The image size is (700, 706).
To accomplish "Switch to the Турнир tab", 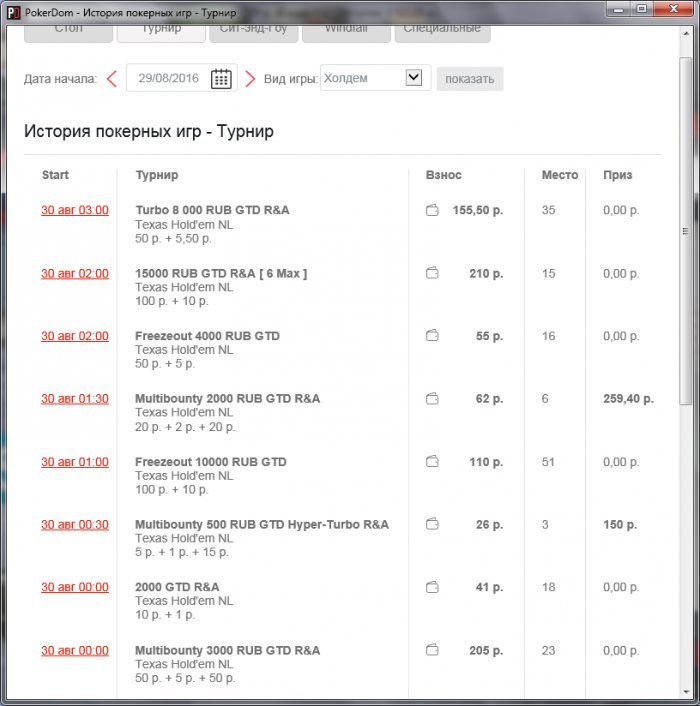I will [161, 33].
